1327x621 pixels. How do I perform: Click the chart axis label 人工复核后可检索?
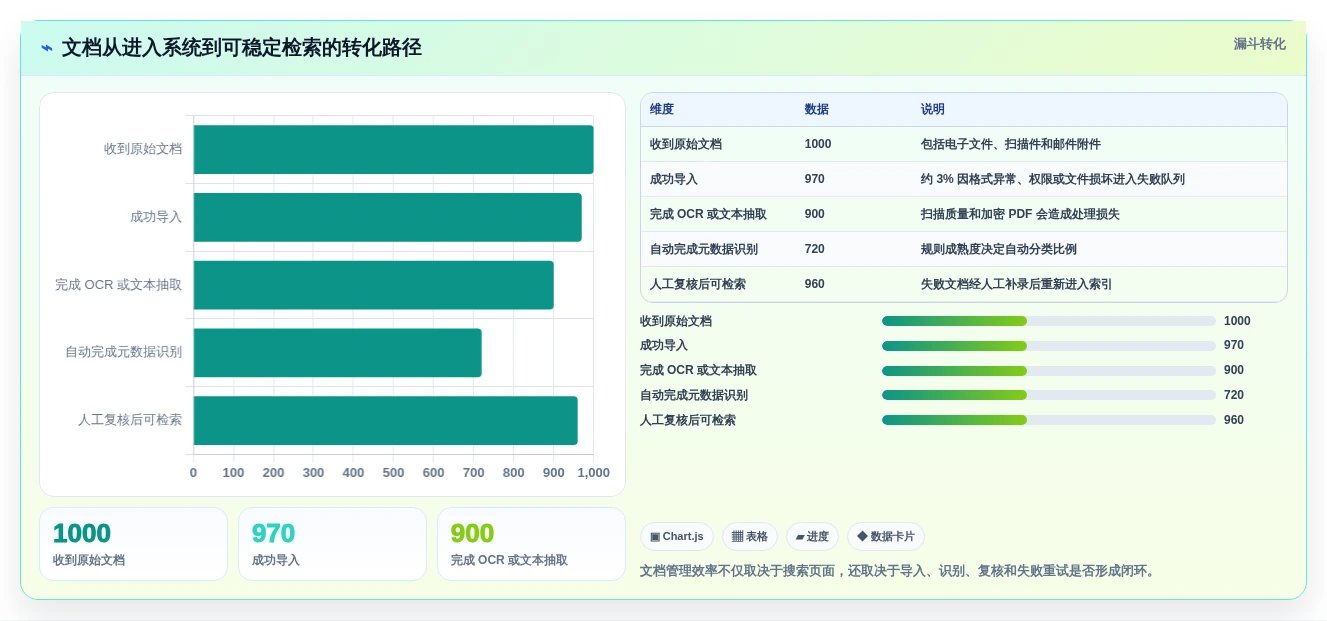(130, 420)
